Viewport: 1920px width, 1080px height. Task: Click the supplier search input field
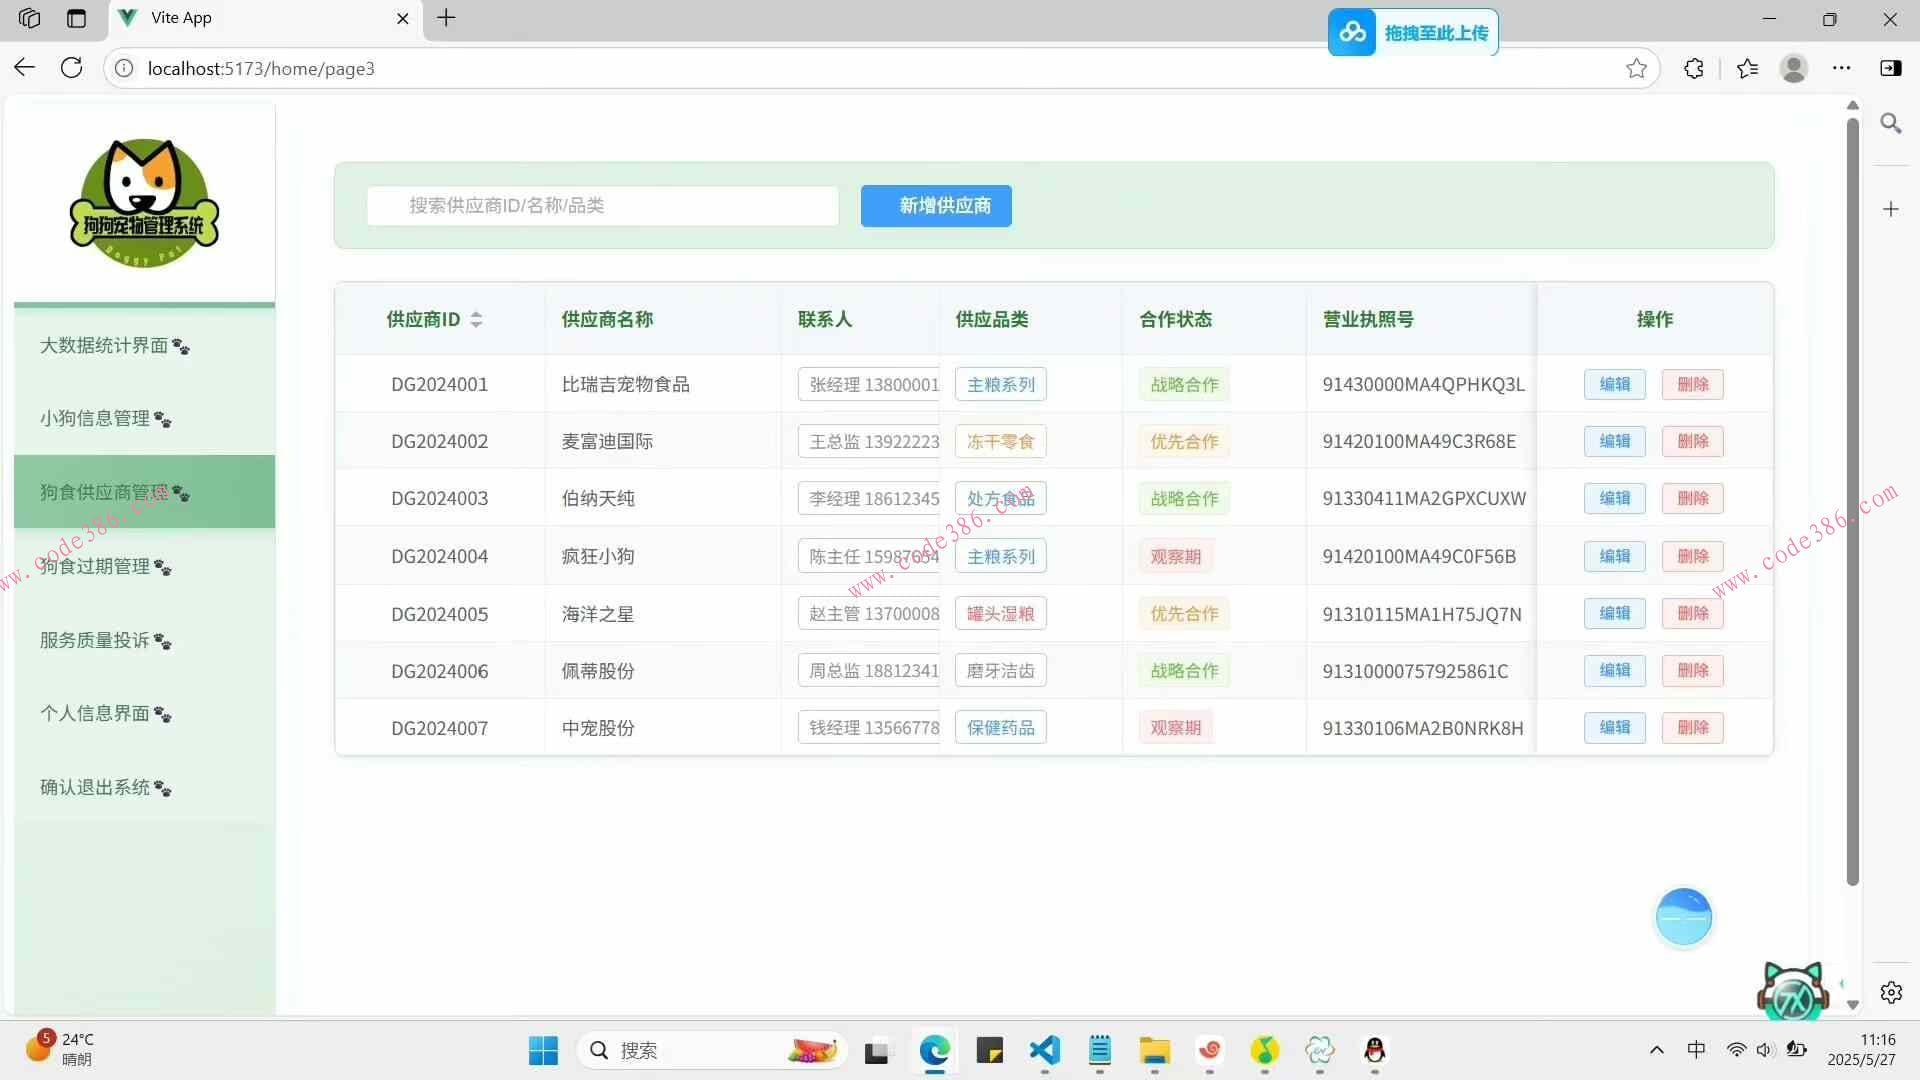point(602,205)
